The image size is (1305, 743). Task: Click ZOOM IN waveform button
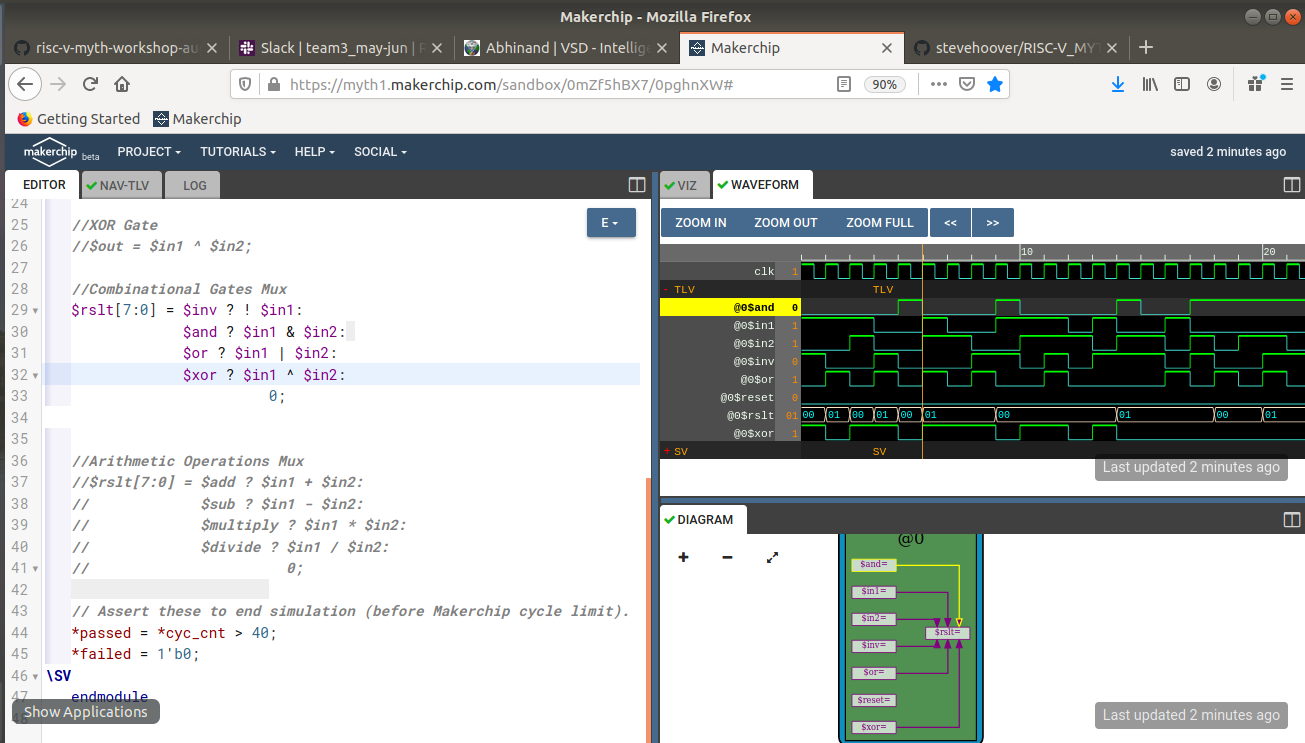point(701,223)
